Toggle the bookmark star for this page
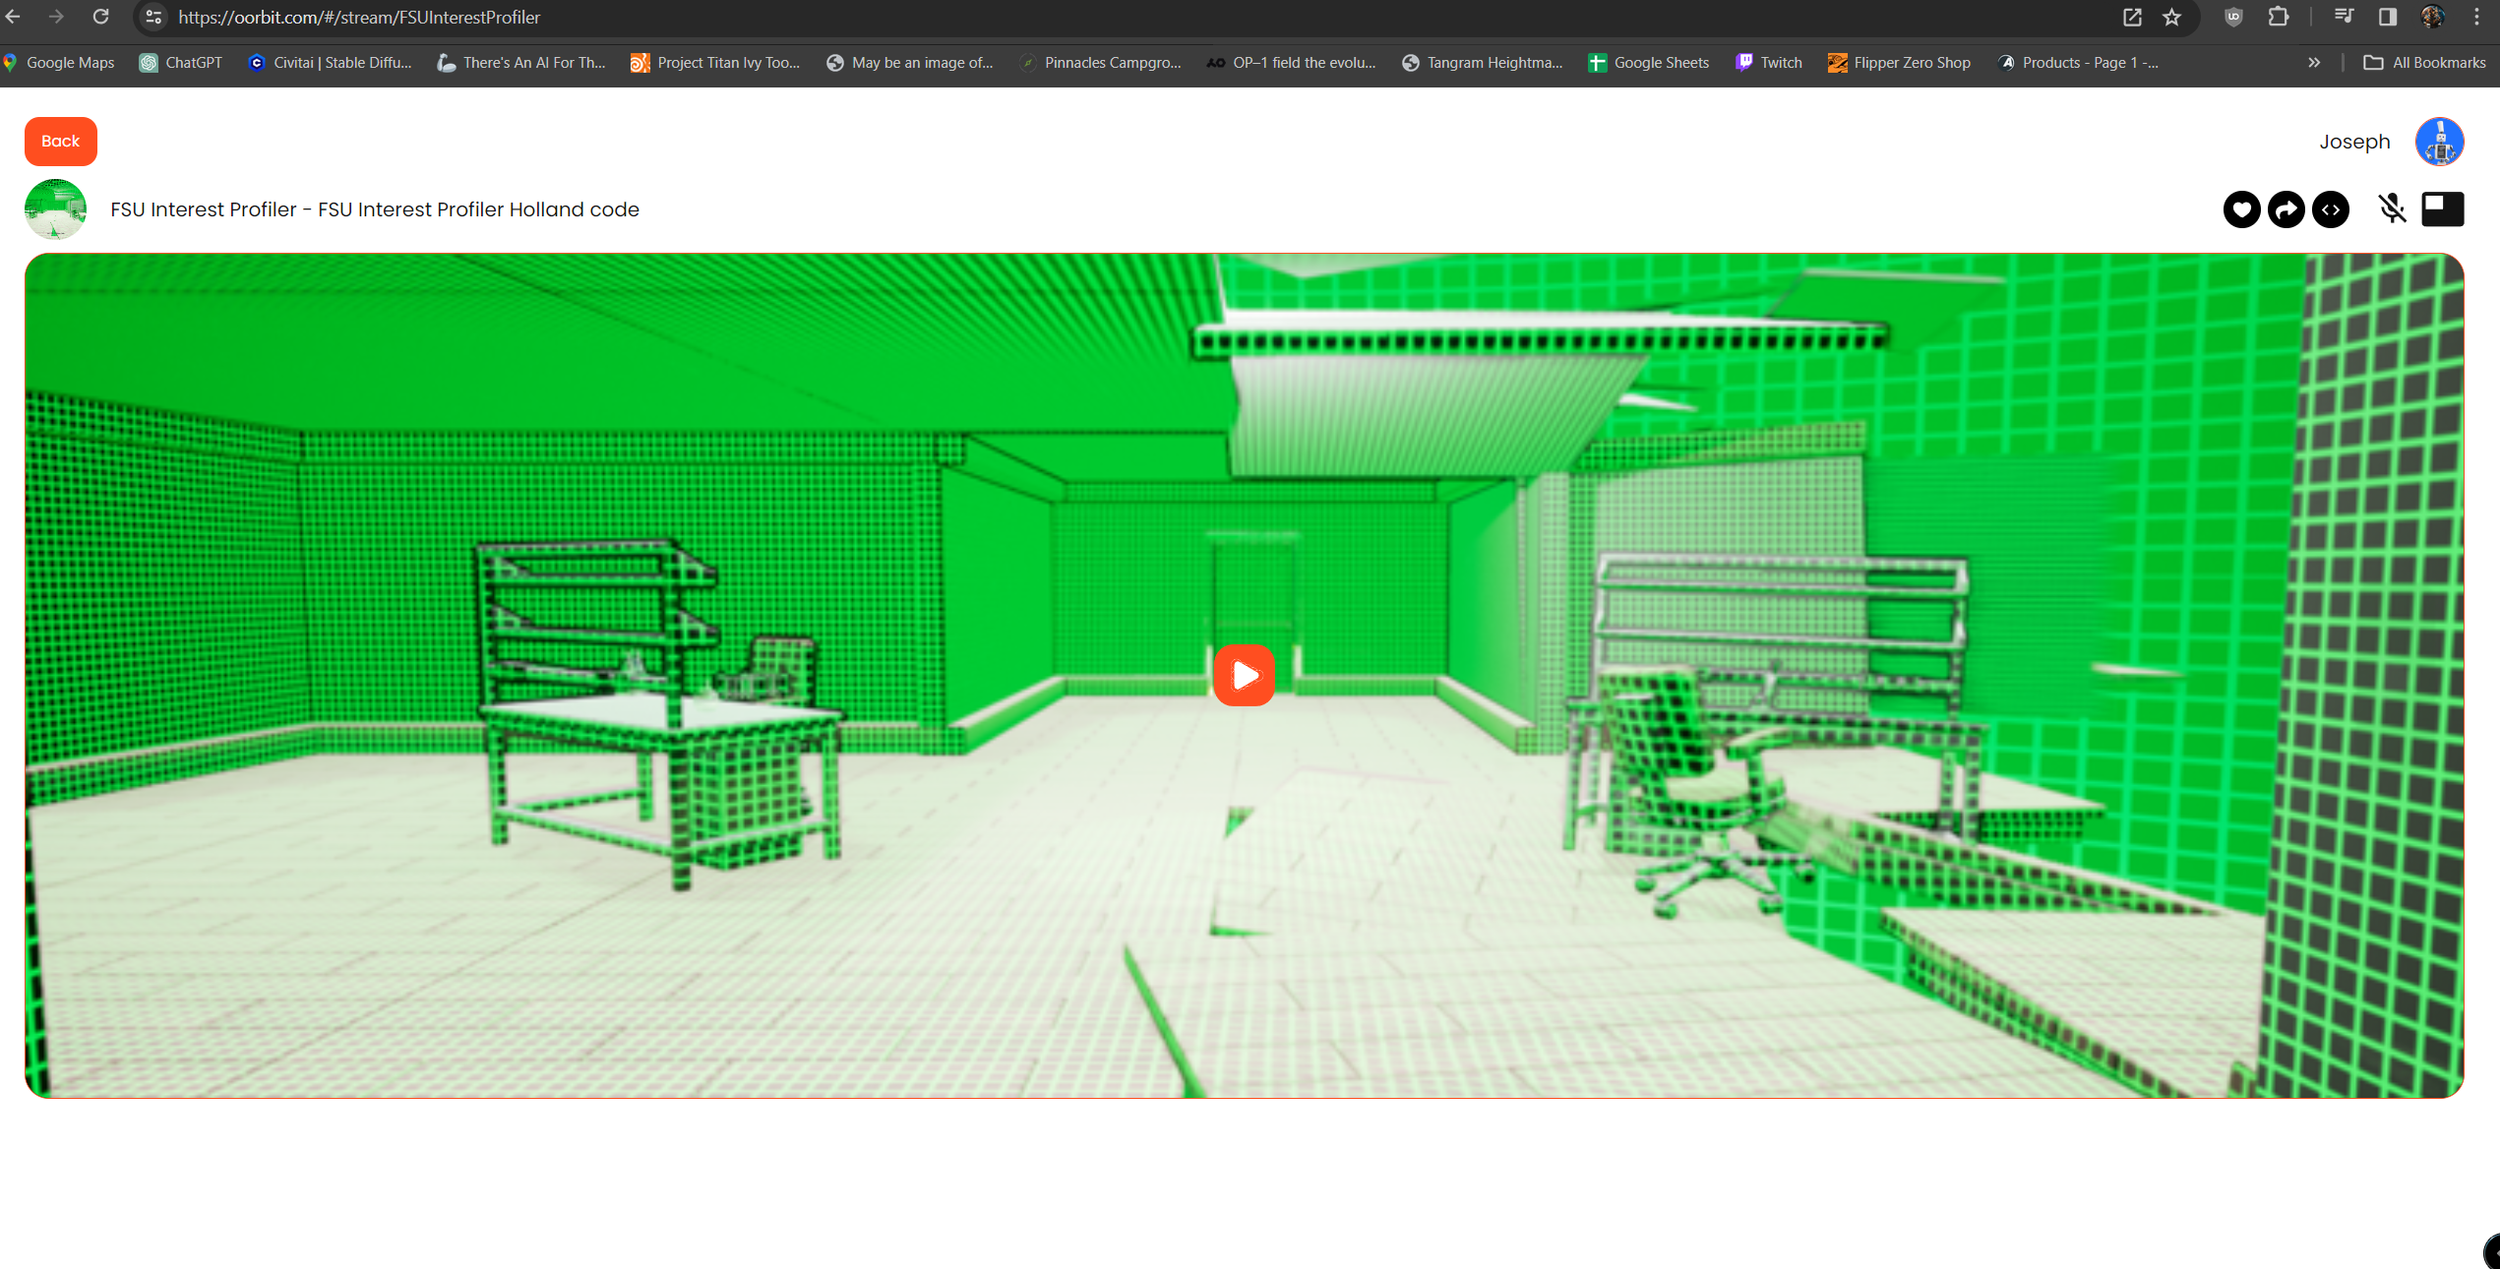This screenshot has width=2500, height=1269. tap(2170, 17)
